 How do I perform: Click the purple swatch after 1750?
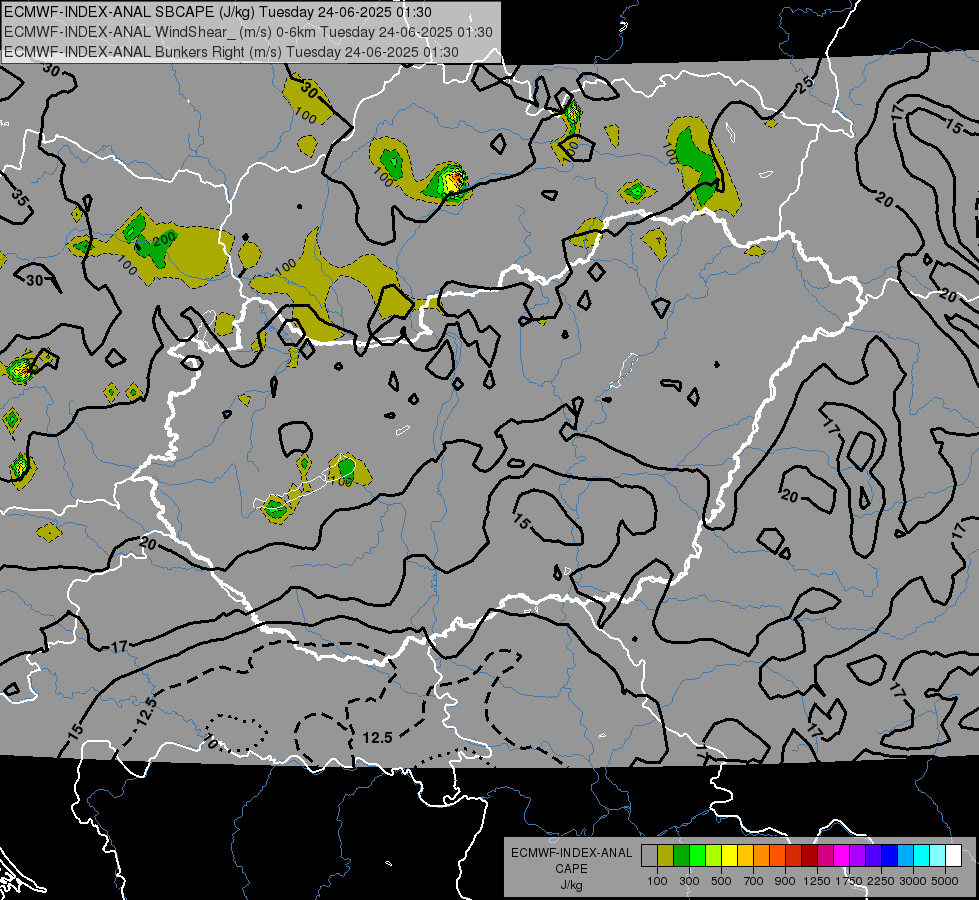857,855
